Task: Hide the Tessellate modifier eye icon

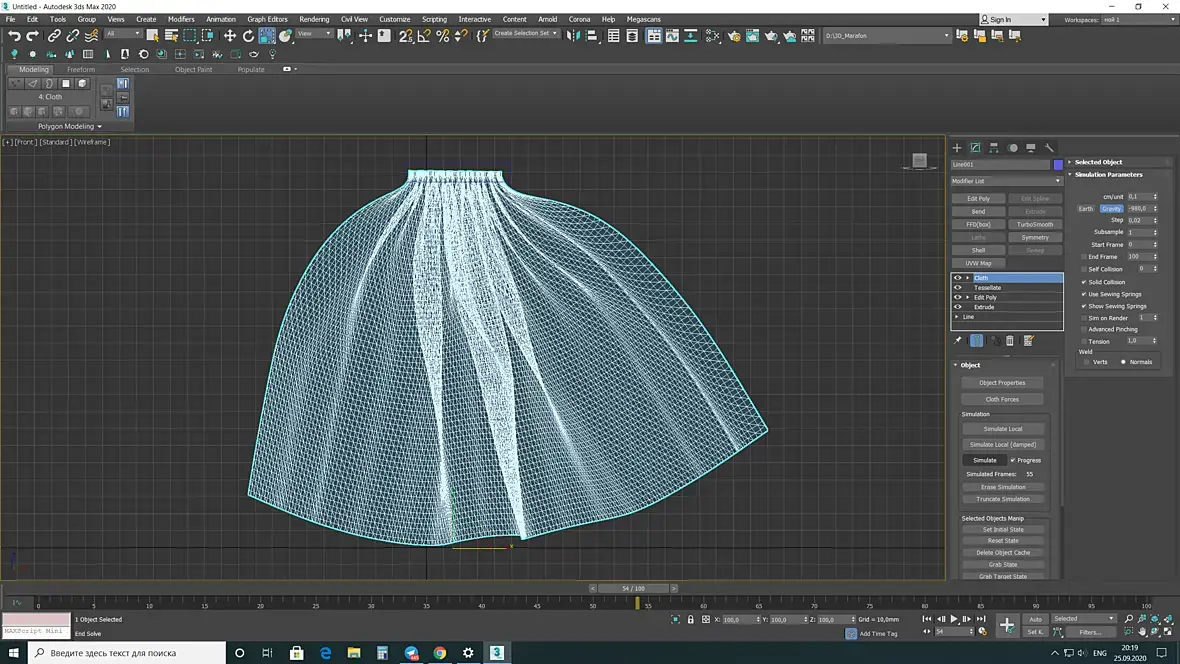Action: 958,288
